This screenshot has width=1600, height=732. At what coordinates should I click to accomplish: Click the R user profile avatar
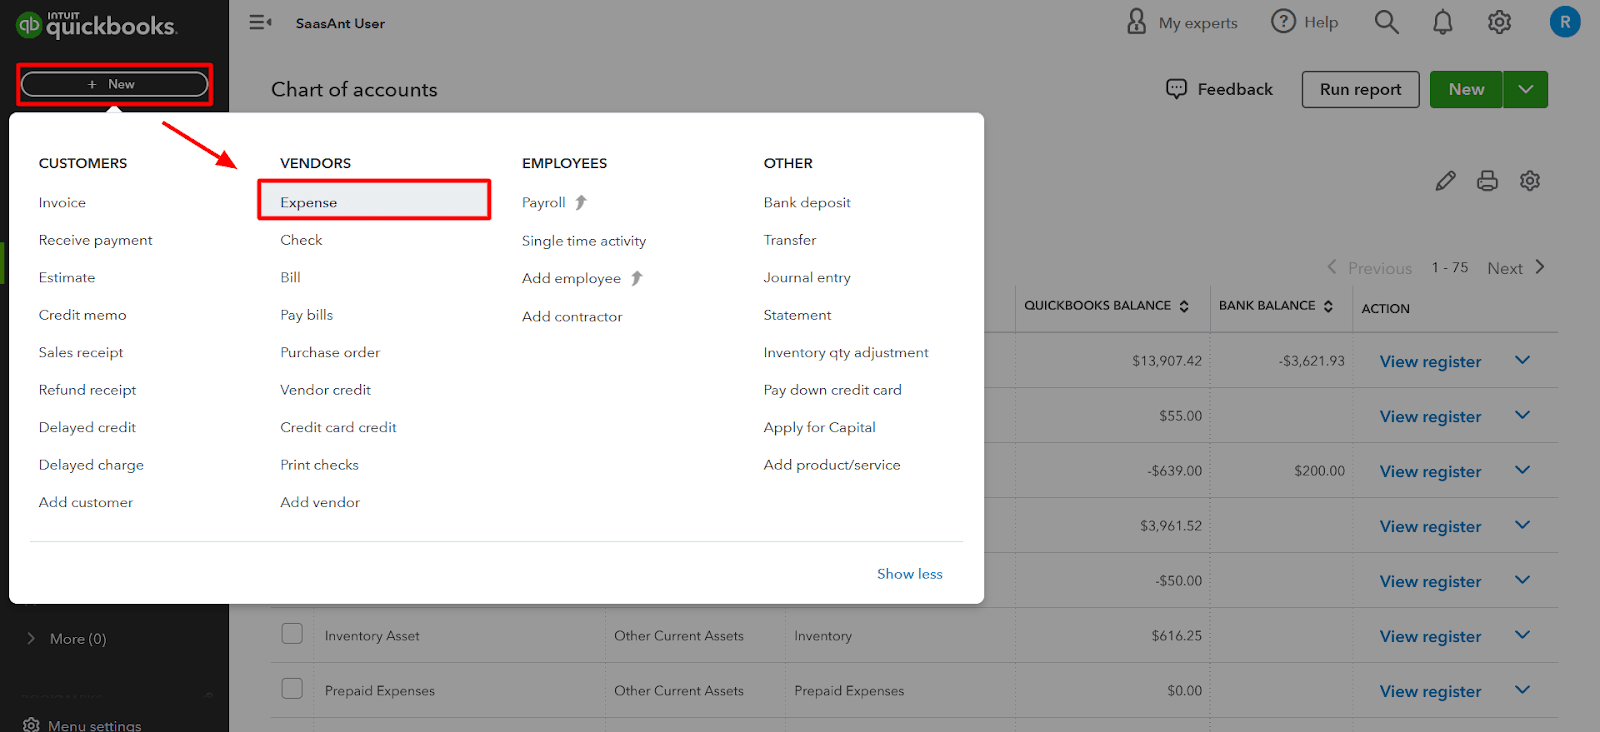pos(1565,22)
